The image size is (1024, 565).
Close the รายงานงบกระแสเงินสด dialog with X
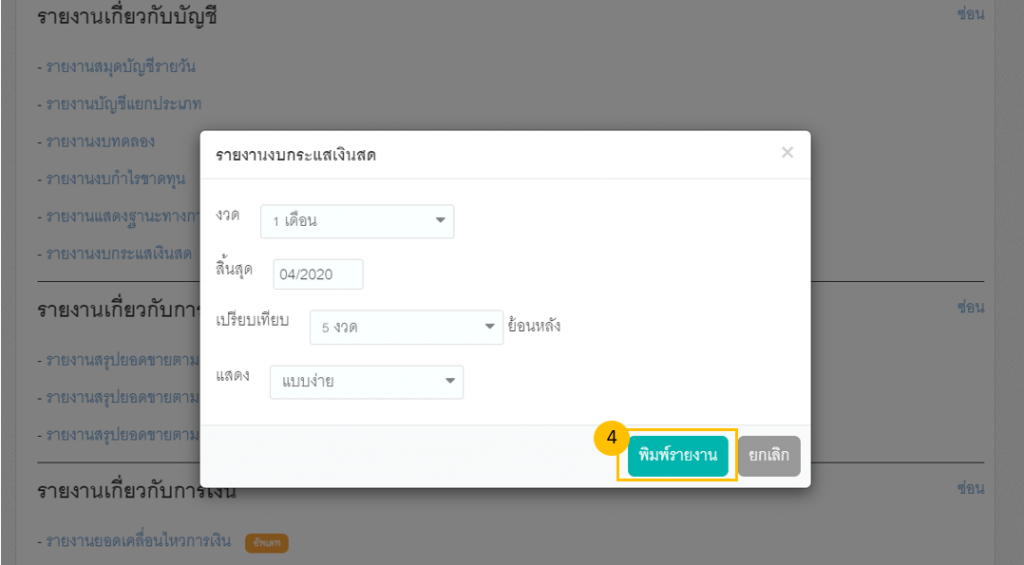787,153
